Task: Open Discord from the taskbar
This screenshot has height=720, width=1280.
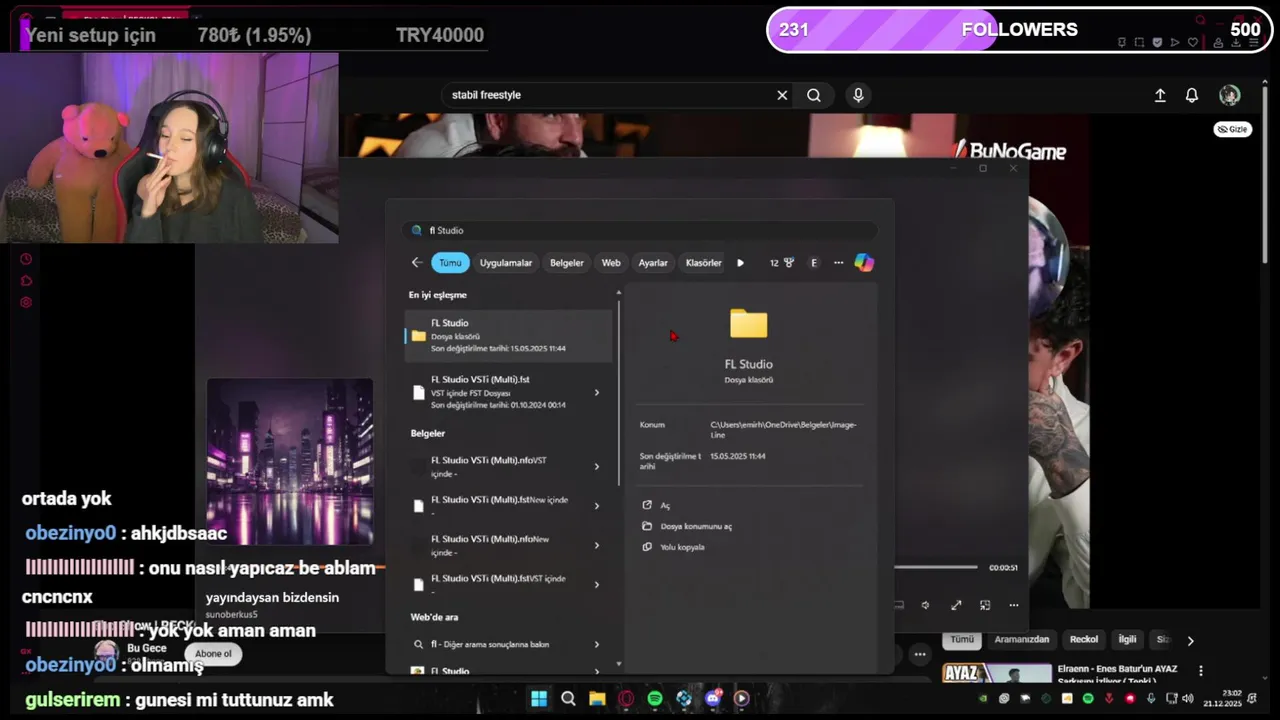Action: click(713, 698)
